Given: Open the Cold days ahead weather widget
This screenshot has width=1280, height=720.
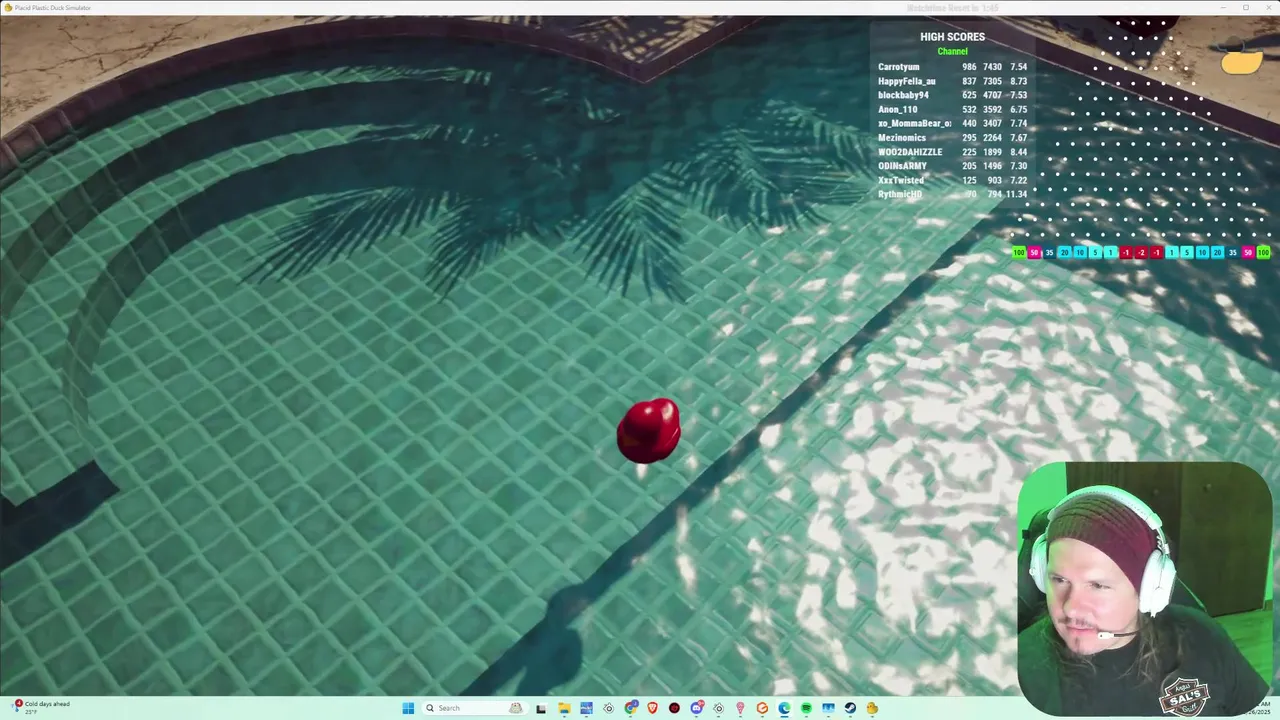Looking at the screenshot, I should click(x=40, y=707).
